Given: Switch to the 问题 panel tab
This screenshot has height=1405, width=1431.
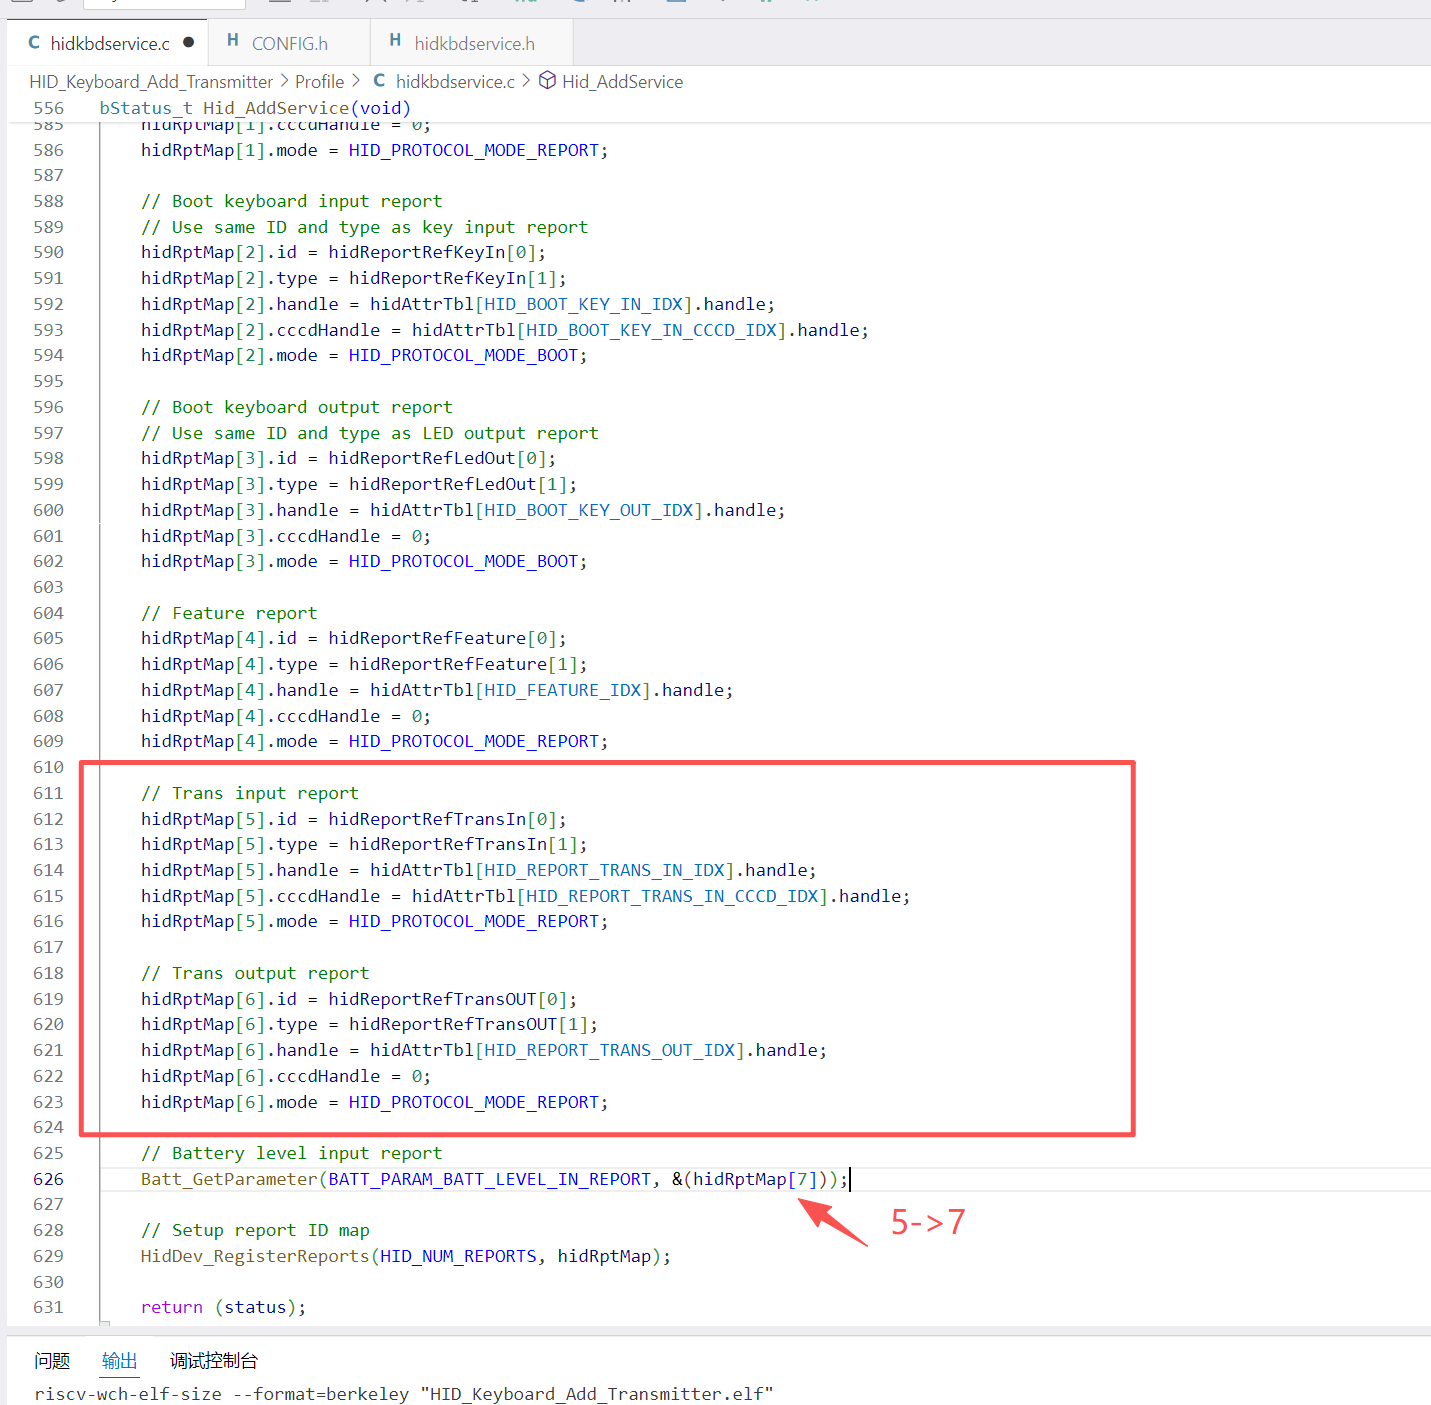Looking at the screenshot, I should tap(52, 1361).
